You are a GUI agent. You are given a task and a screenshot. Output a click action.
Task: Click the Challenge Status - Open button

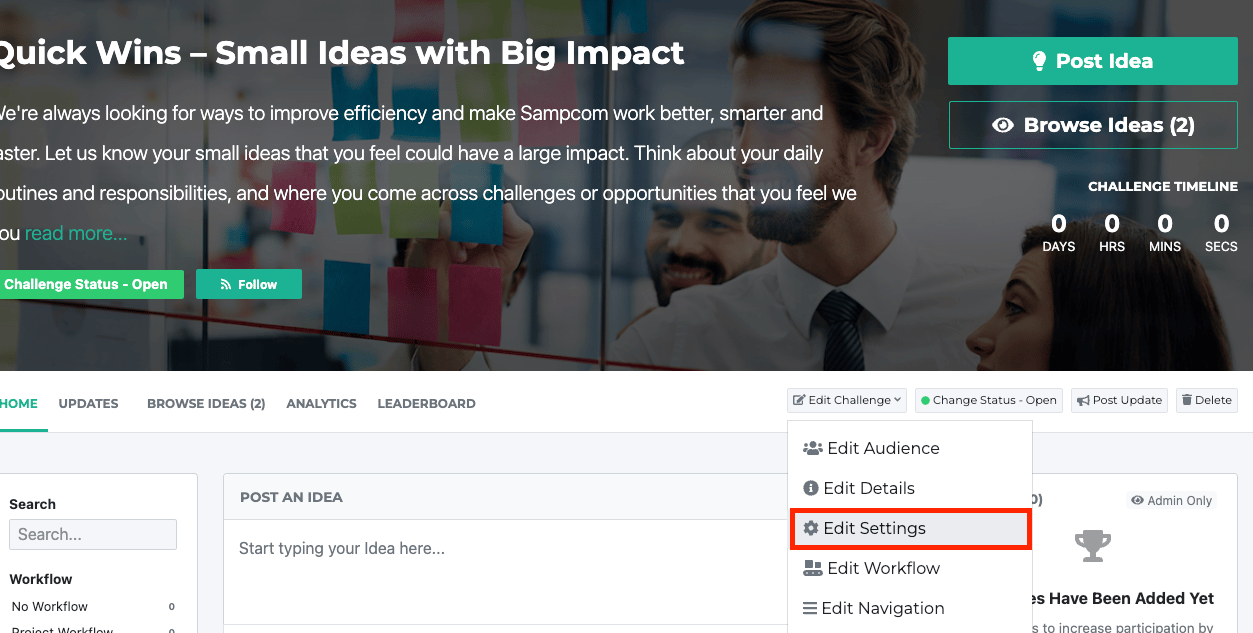tap(88, 284)
